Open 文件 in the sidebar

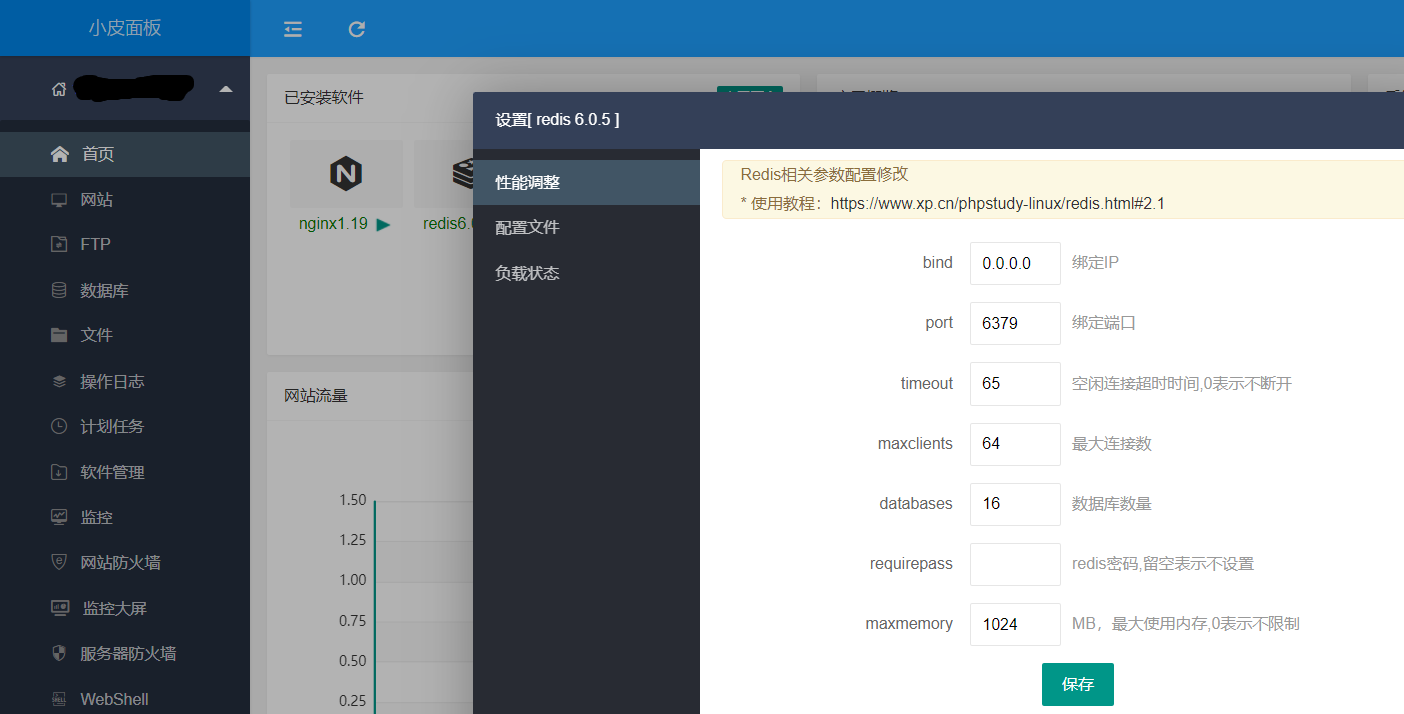click(125, 335)
